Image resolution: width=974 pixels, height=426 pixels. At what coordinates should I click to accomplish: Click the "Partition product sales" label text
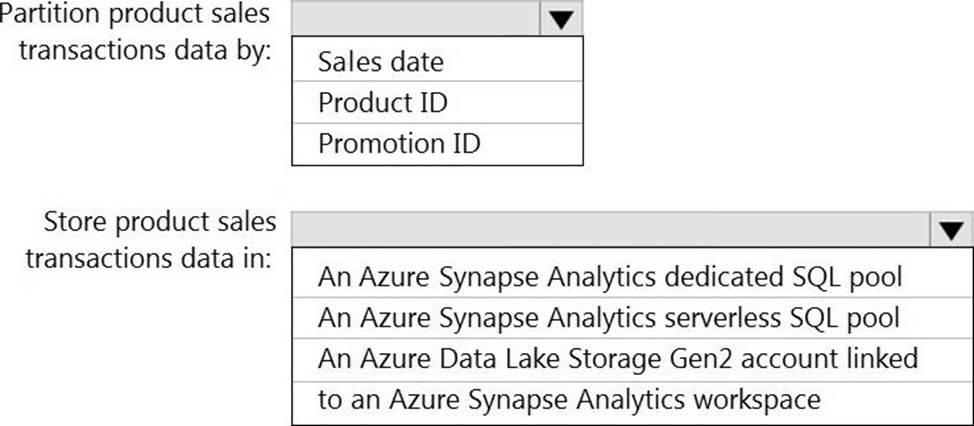[x=136, y=15]
